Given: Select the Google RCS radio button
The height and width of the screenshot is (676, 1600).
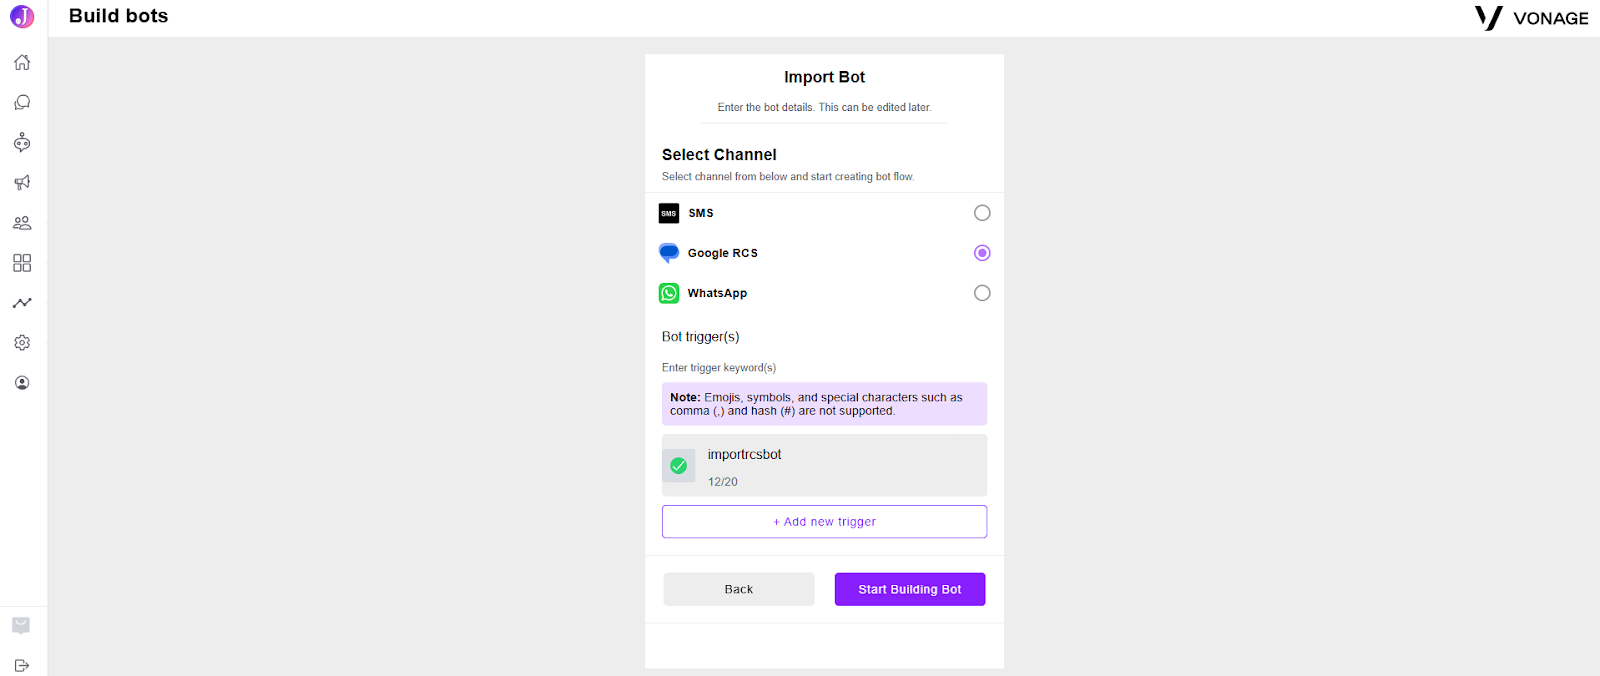Looking at the screenshot, I should tap(982, 253).
